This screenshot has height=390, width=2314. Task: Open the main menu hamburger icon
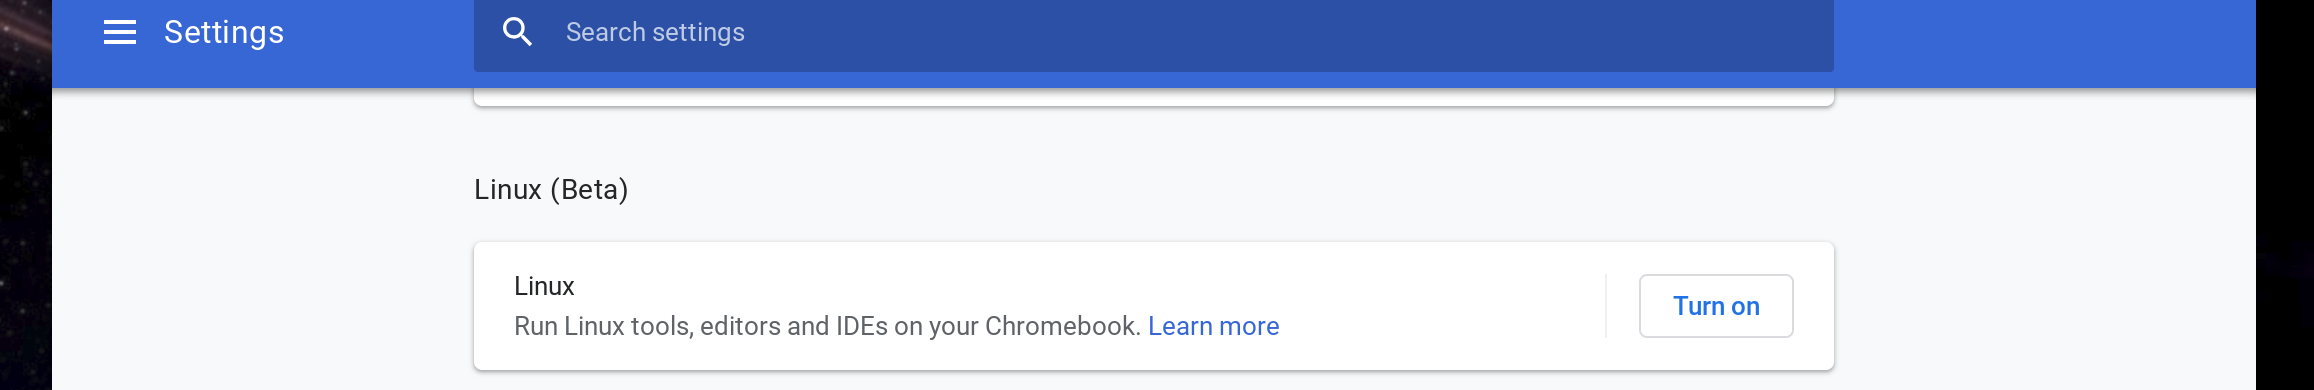[x=120, y=32]
